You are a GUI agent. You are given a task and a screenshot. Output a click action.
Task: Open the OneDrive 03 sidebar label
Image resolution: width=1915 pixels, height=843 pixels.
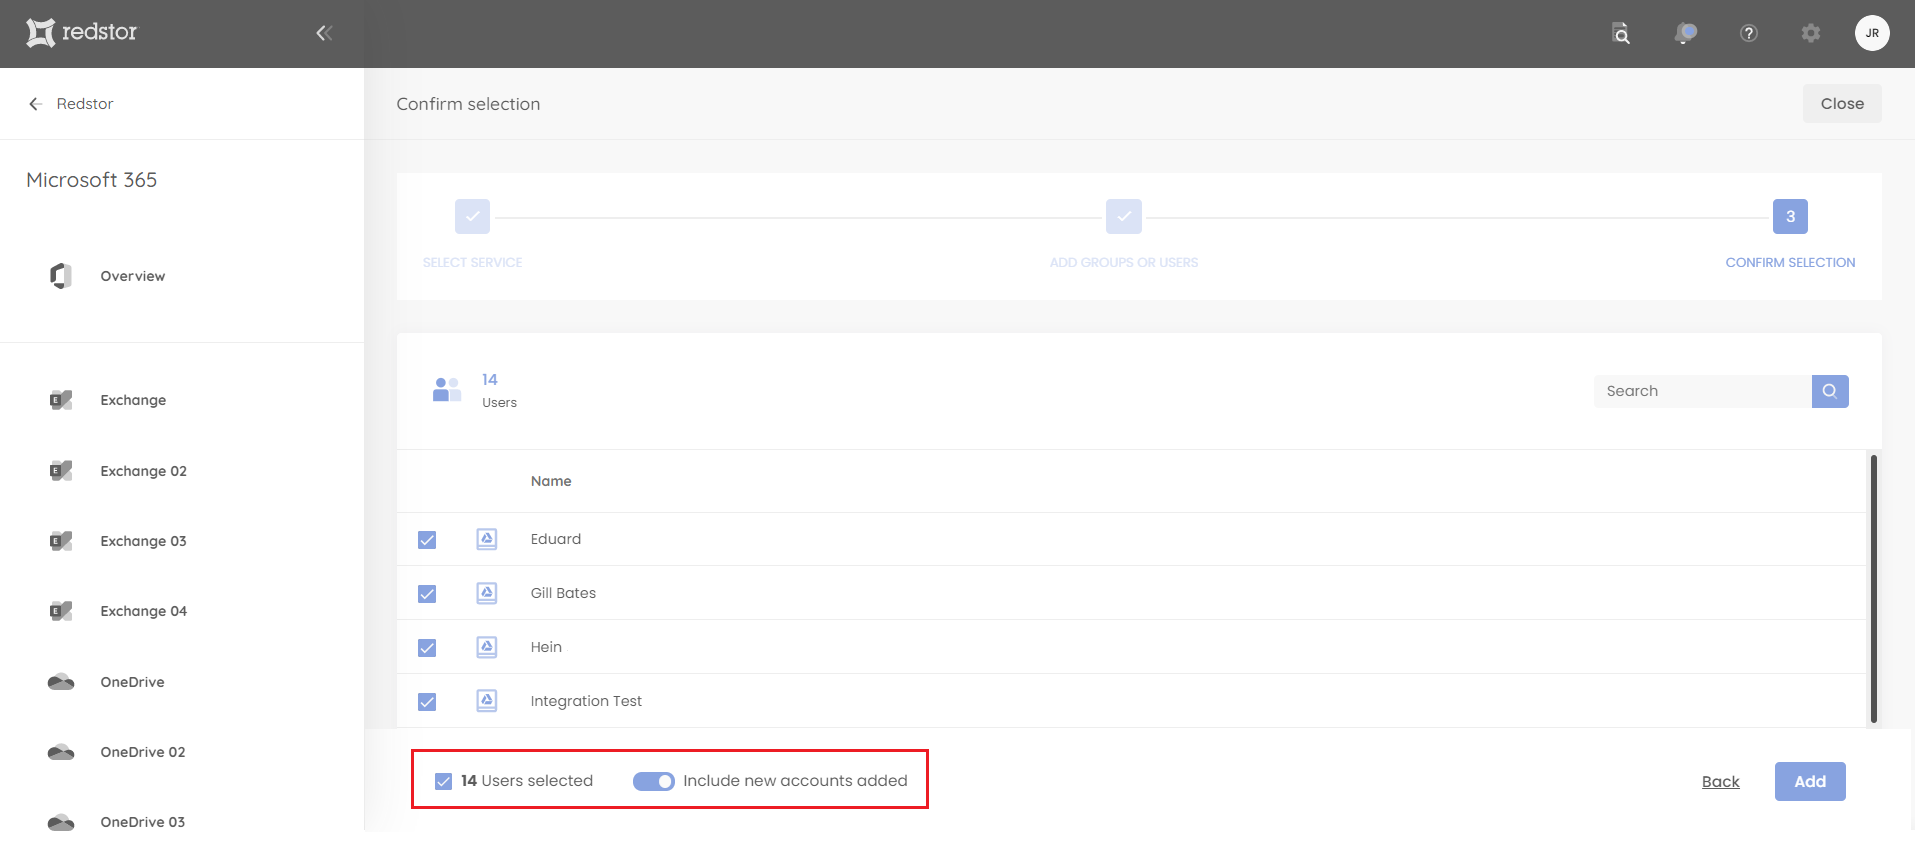click(x=142, y=822)
